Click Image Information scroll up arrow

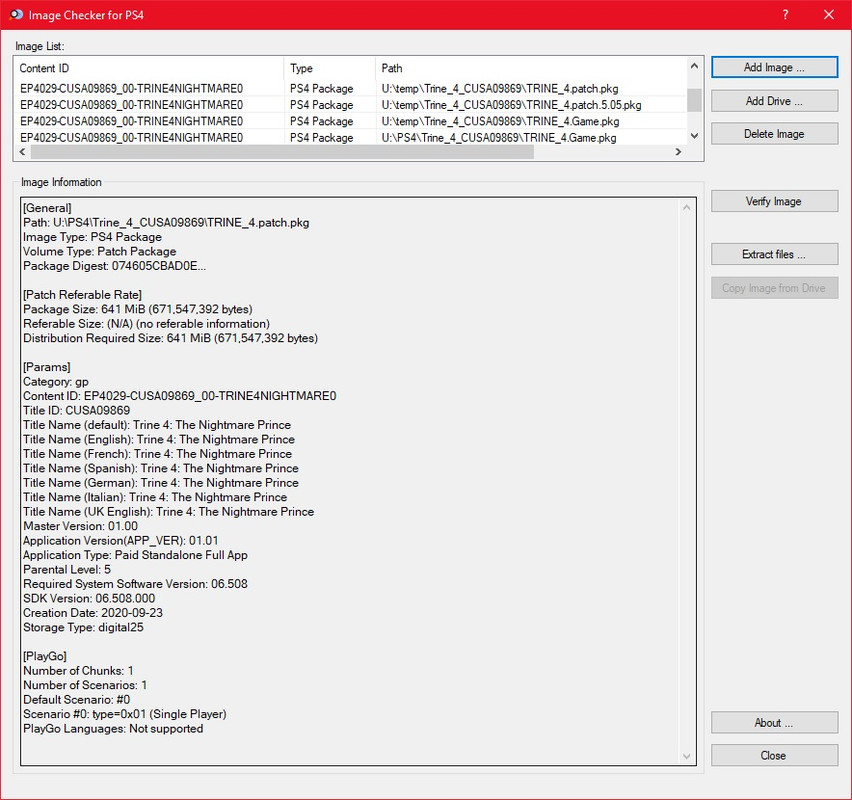(x=687, y=208)
